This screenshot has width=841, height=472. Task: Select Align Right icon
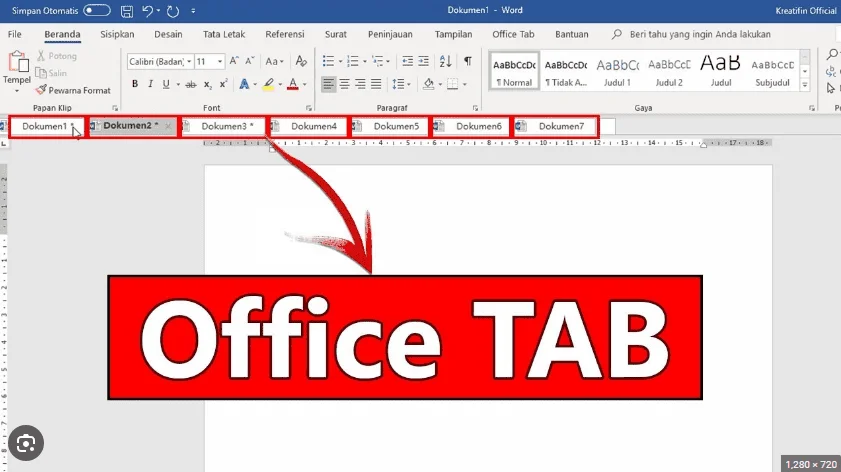[360, 84]
